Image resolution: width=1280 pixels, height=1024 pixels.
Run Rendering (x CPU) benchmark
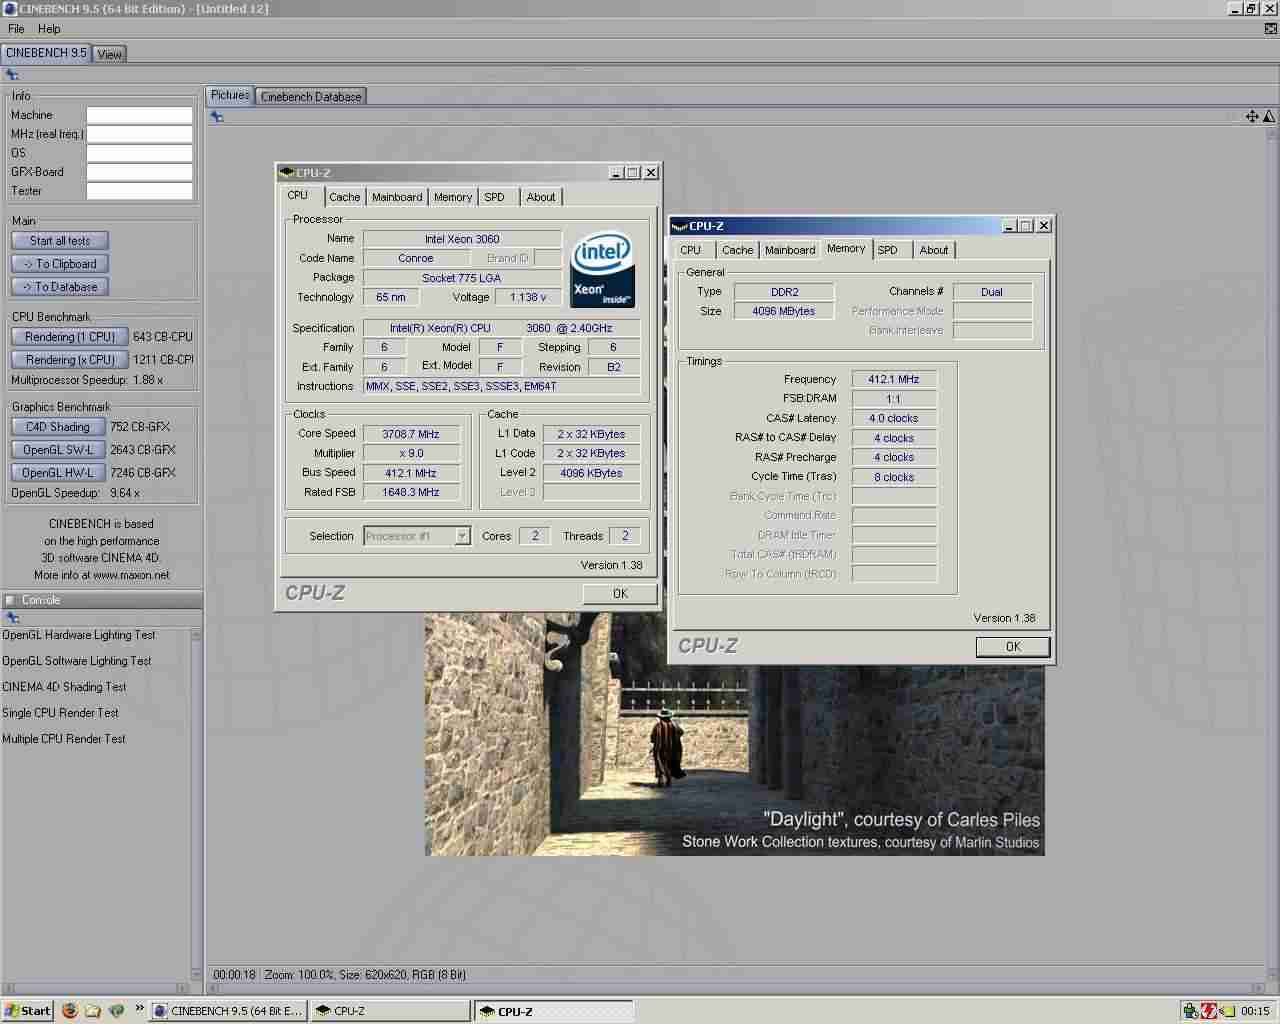[70, 360]
